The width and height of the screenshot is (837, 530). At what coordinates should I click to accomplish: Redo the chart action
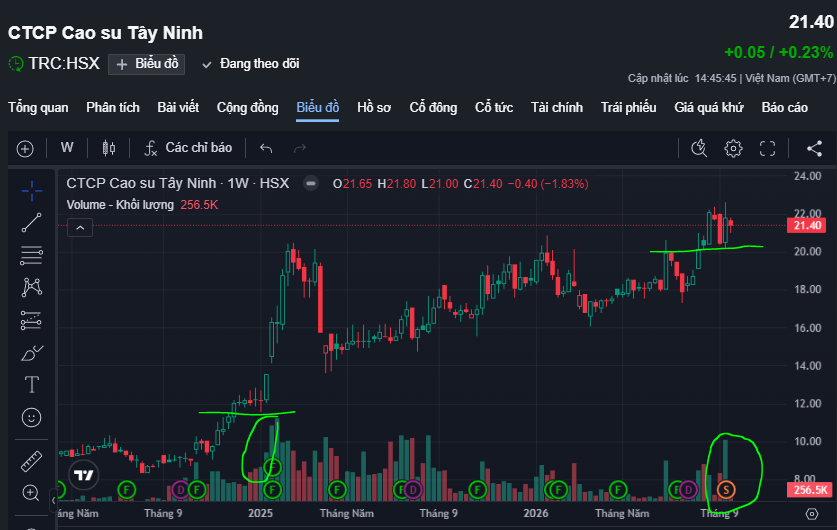(300, 148)
